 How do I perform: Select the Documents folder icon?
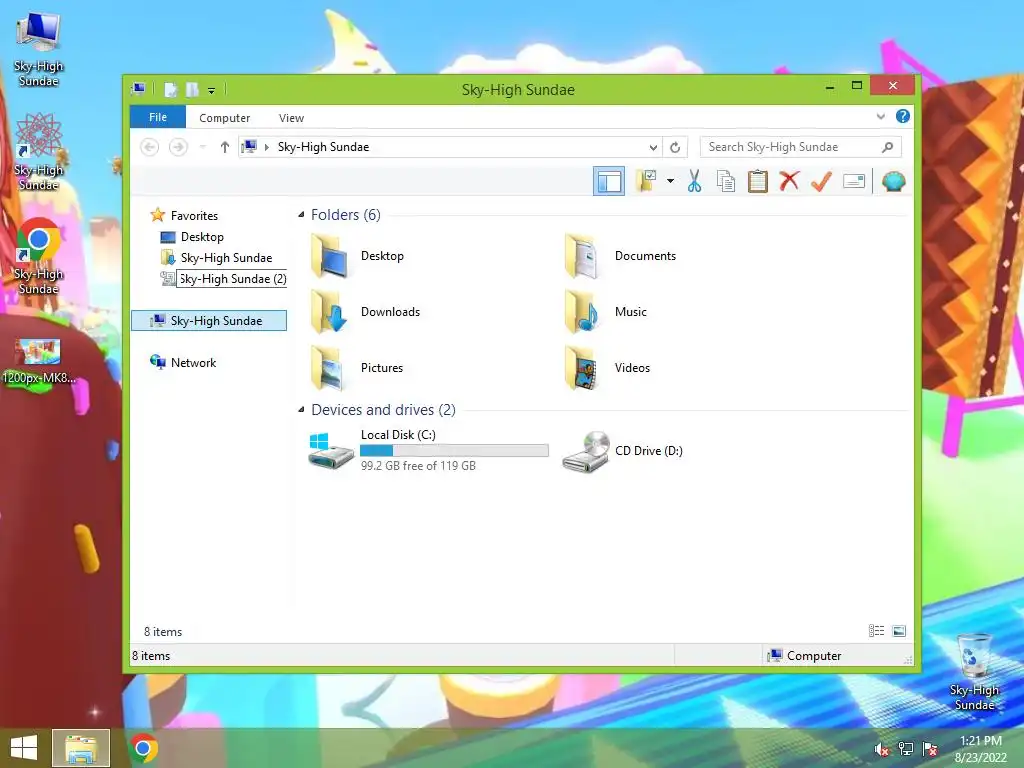coord(583,257)
